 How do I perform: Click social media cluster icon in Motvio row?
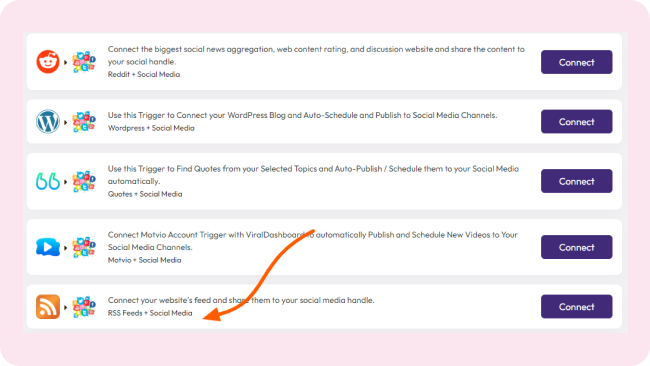pyautogui.click(x=84, y=247)
